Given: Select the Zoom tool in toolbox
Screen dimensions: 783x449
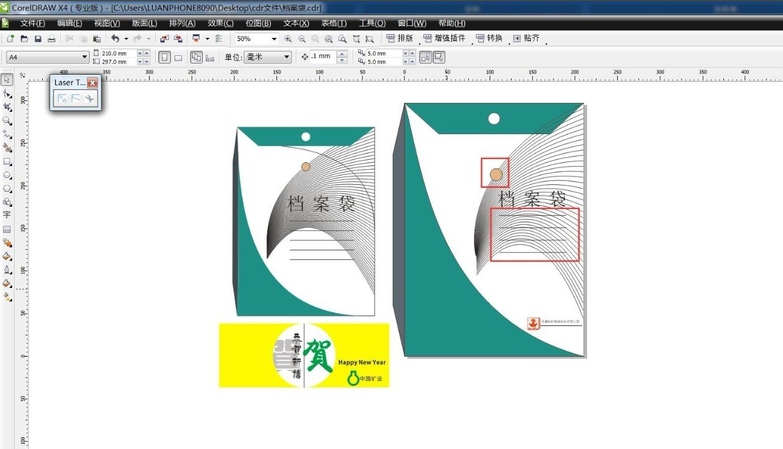Looking at the screenshot, I should 7,120.
